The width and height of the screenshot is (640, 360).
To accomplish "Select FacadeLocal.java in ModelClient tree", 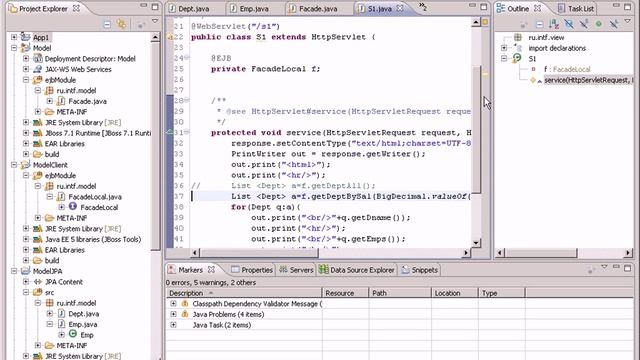I will click(95, 197).
